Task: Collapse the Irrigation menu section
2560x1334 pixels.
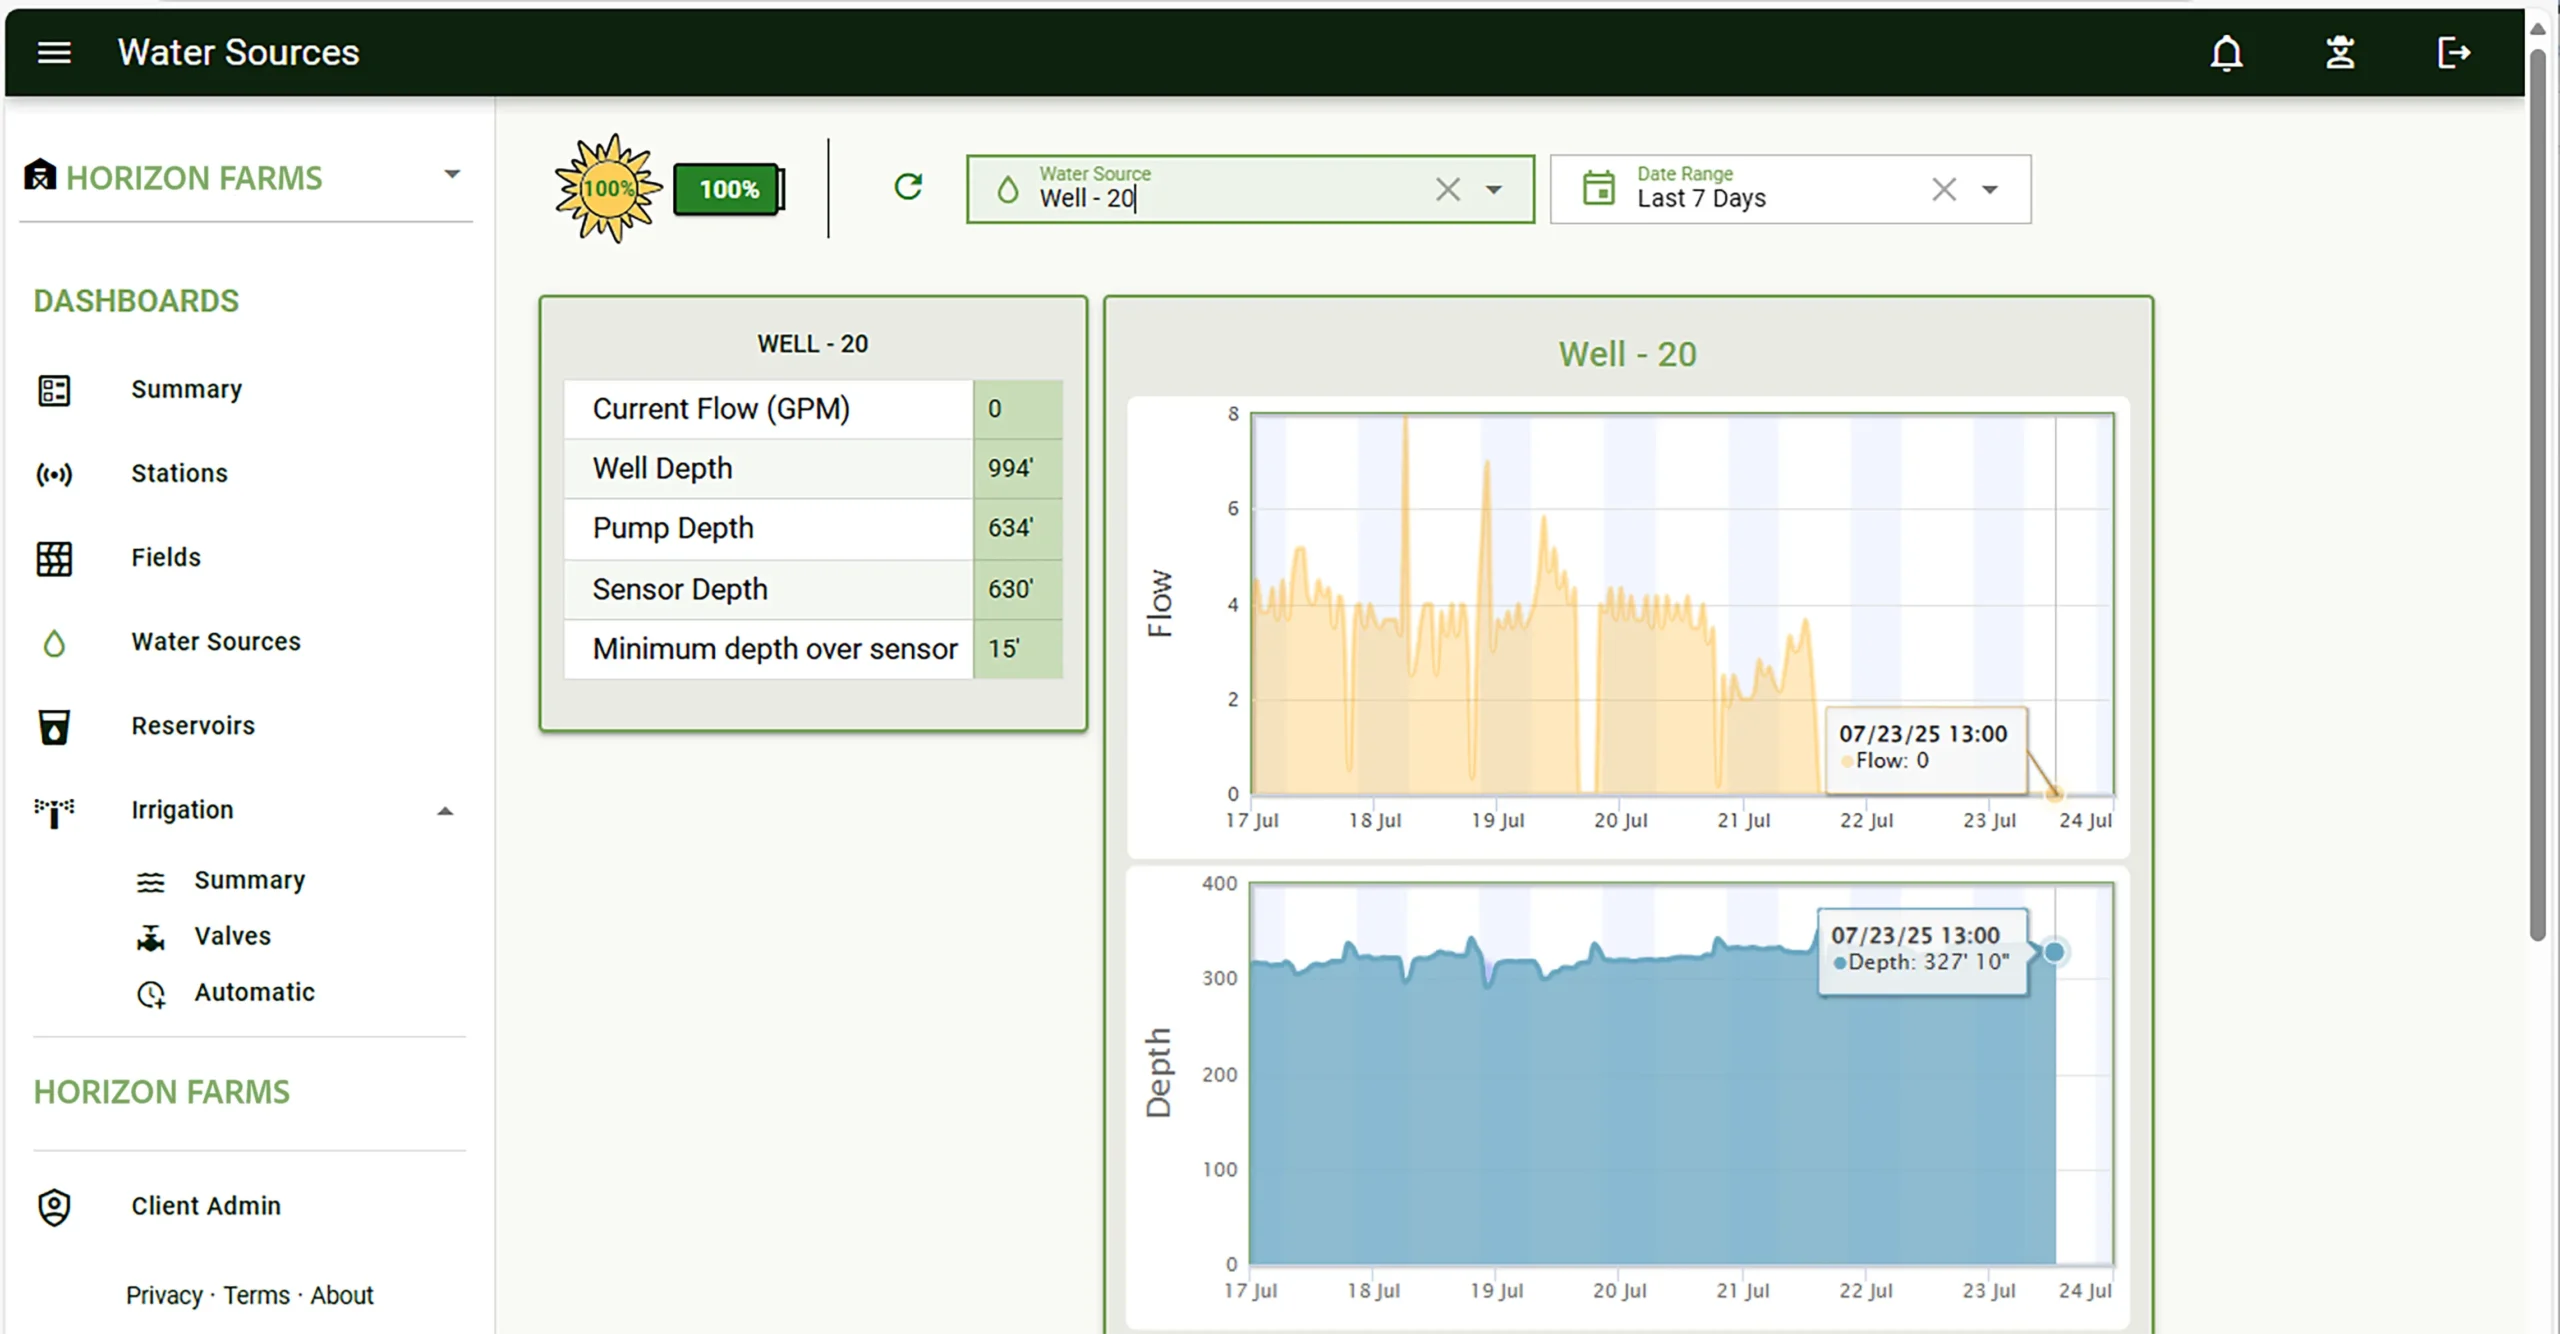Action: coord(445,811)
